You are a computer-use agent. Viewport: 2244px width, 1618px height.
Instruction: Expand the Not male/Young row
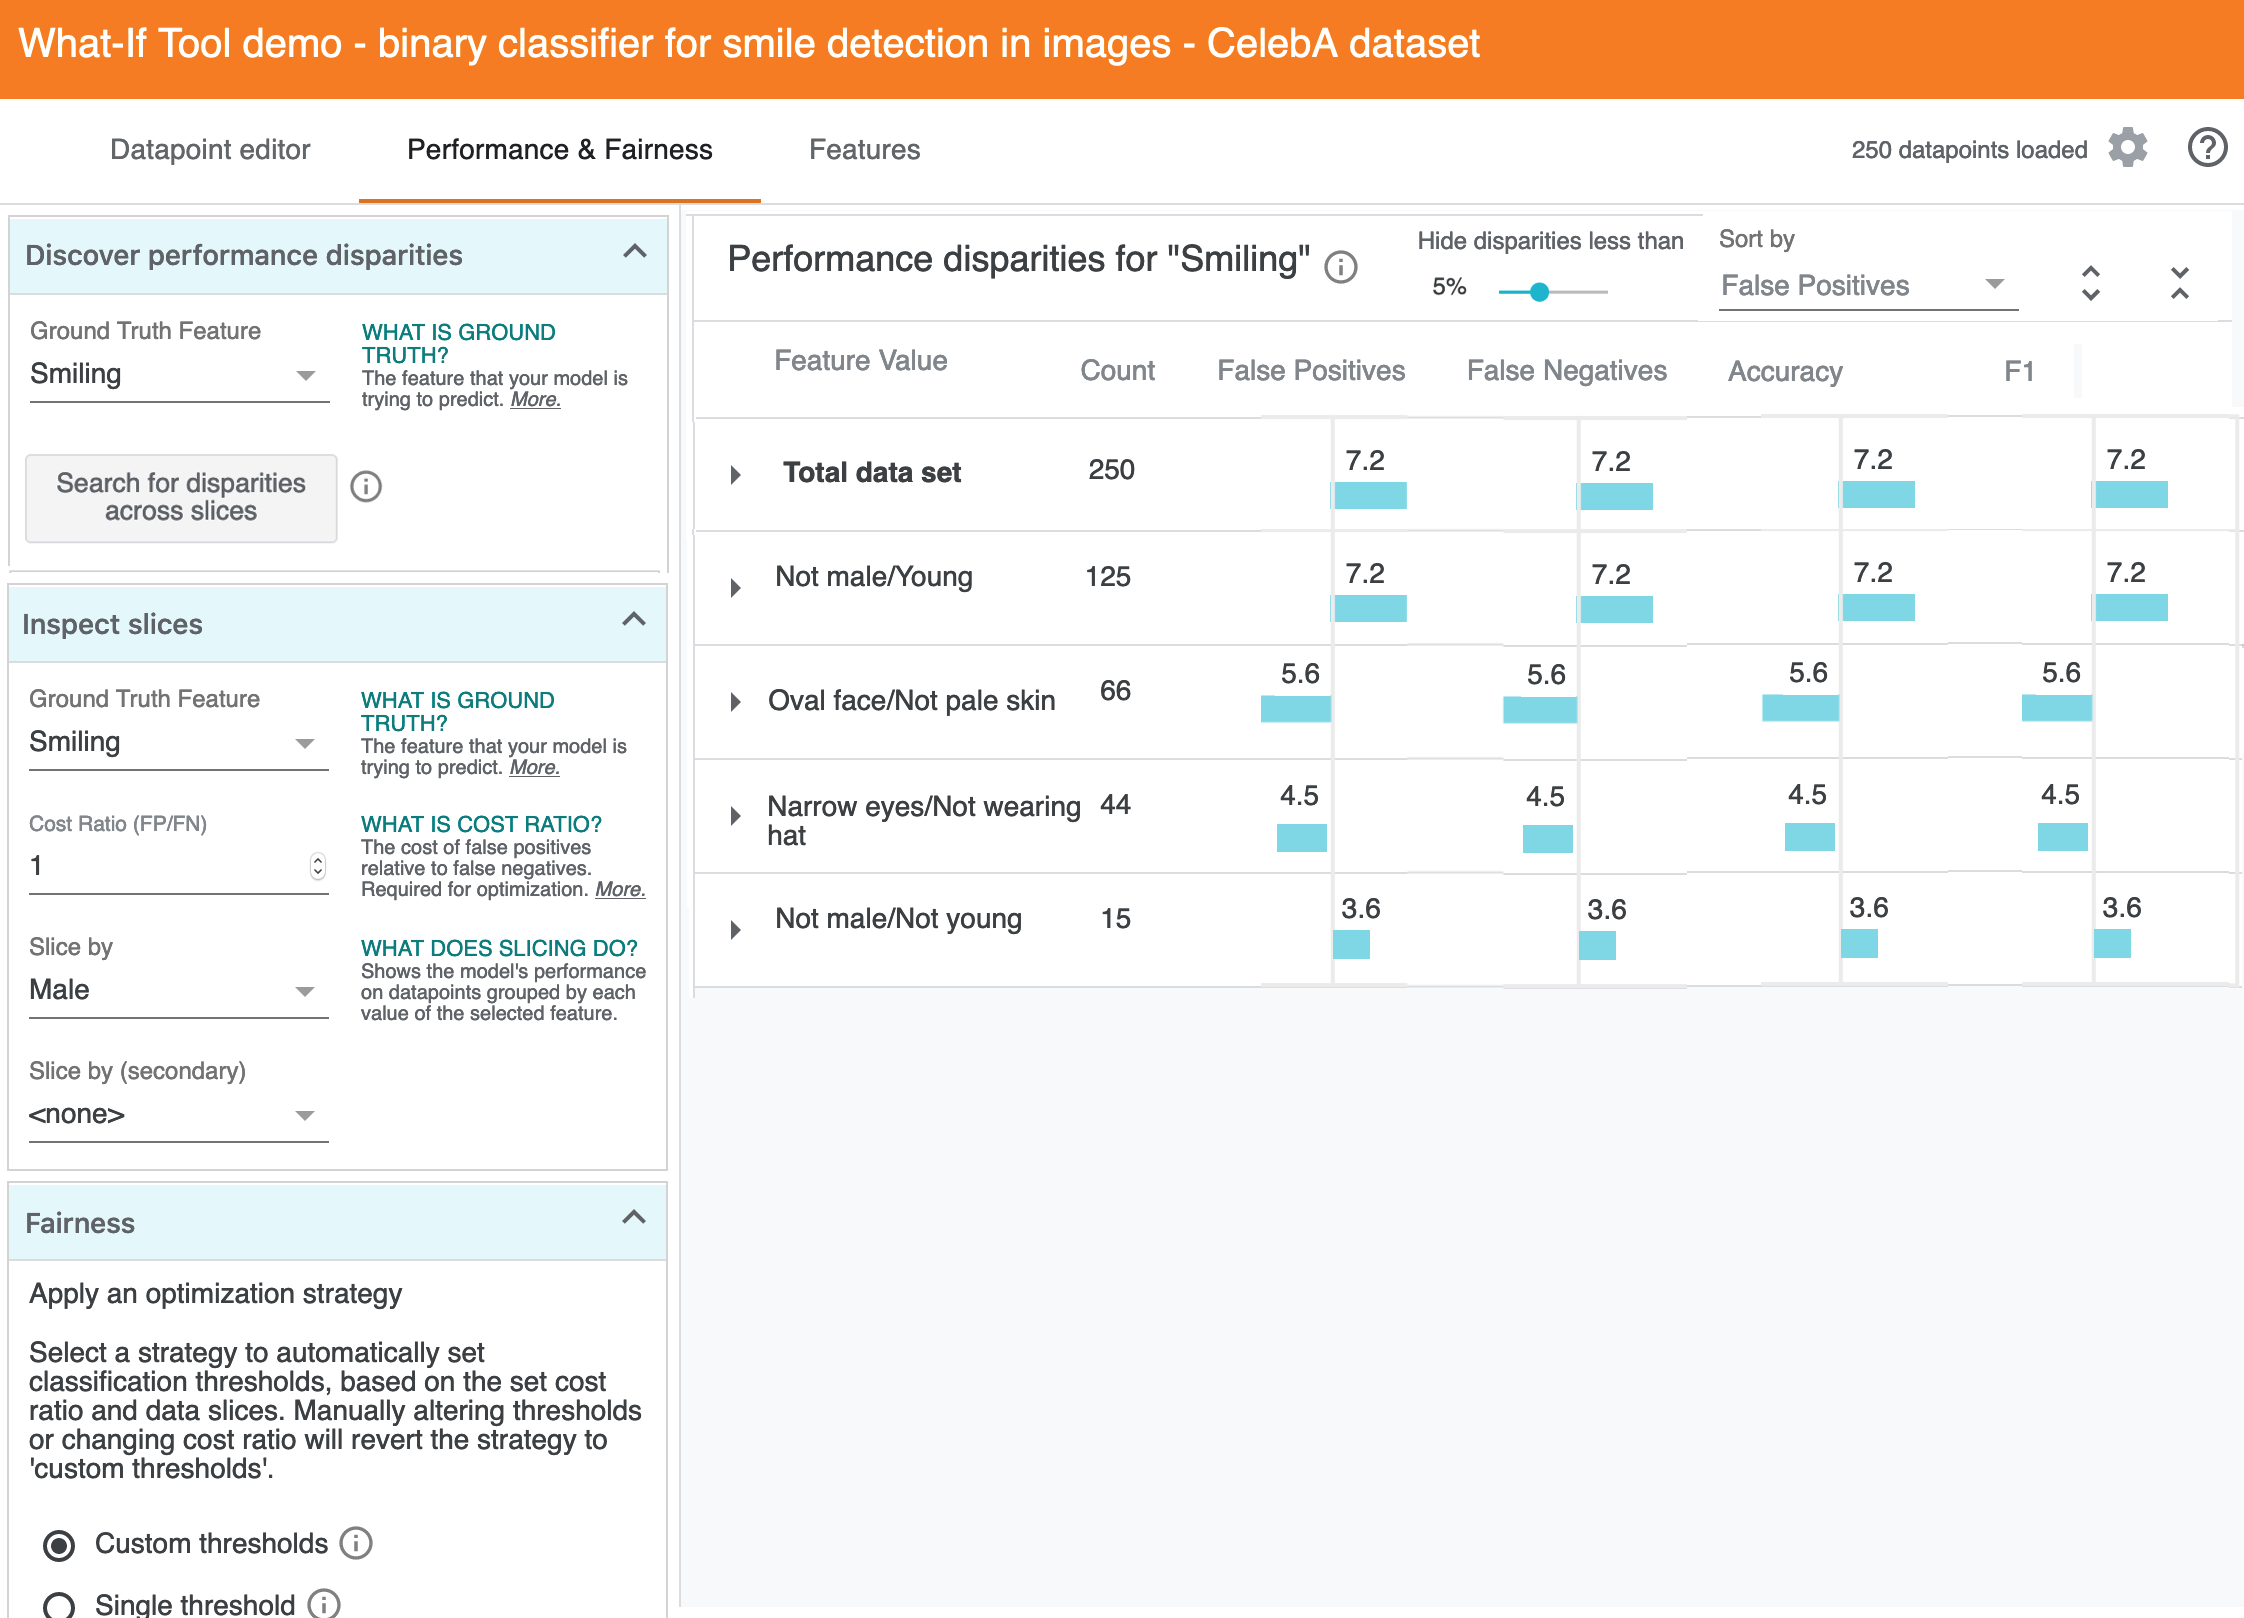[736, 588]
